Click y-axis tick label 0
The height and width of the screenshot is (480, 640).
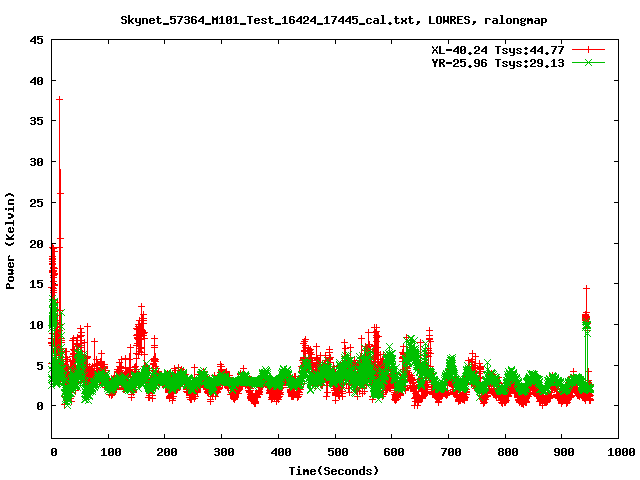point(40,406)
